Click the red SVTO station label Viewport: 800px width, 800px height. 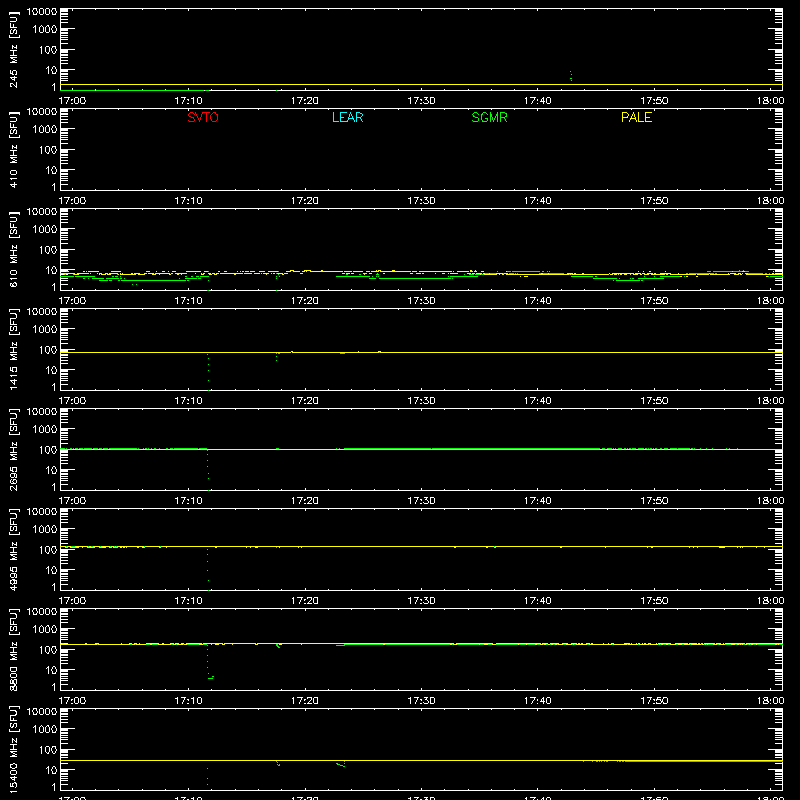203,117
